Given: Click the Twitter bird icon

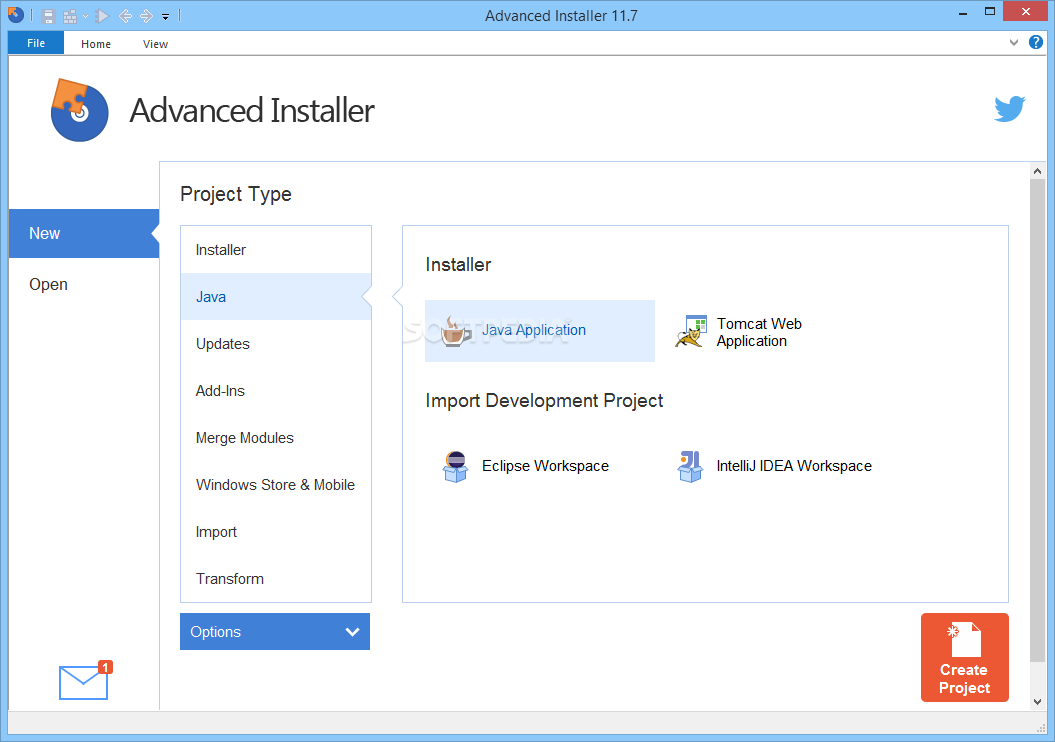Looking at the screenshot, I should [1009, 109].
